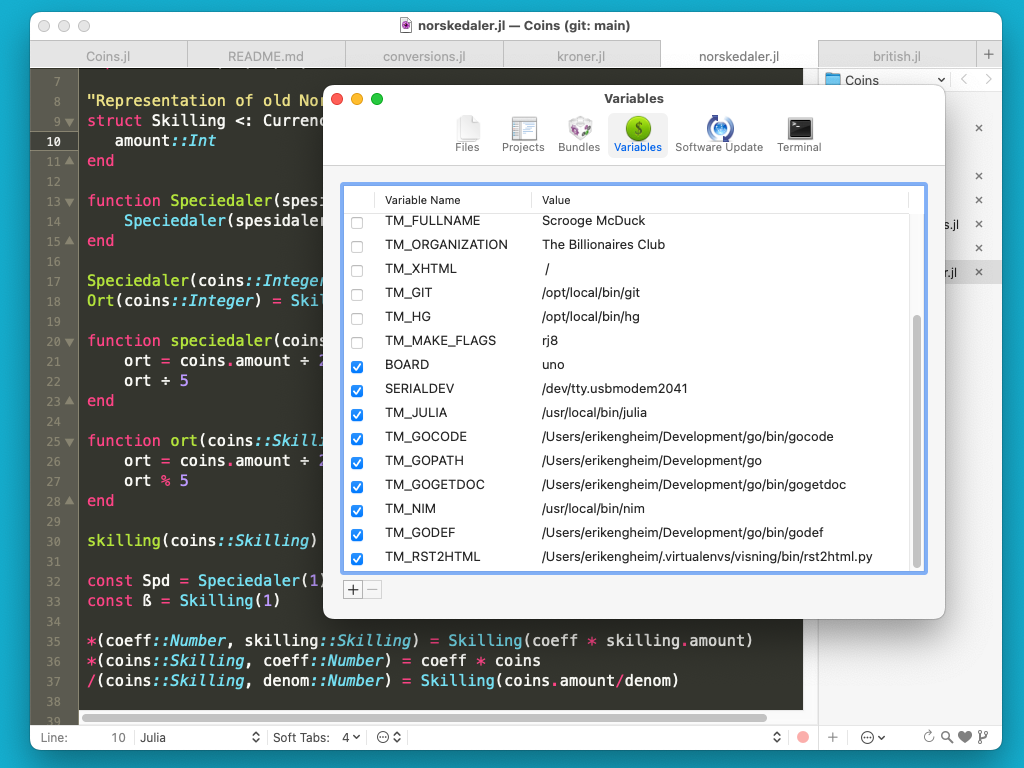Add a new tab with the tab bar plus
The width and height of the screenshot is (1024, 768).
pos(989,55)
